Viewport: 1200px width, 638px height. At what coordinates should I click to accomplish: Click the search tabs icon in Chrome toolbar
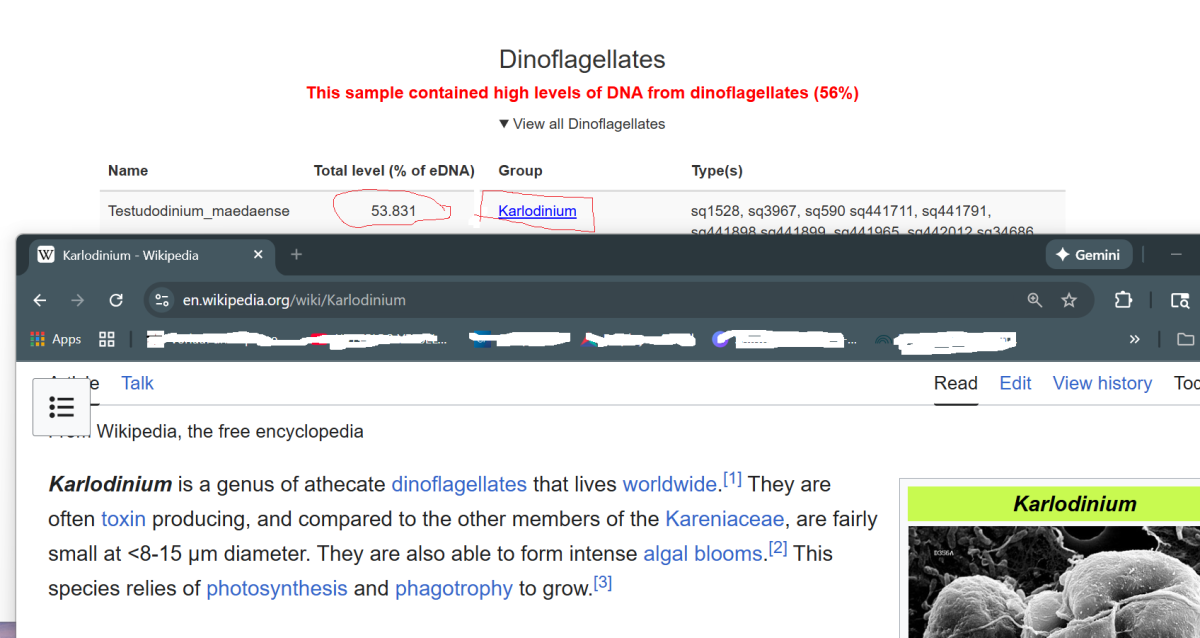point(1180,300)
